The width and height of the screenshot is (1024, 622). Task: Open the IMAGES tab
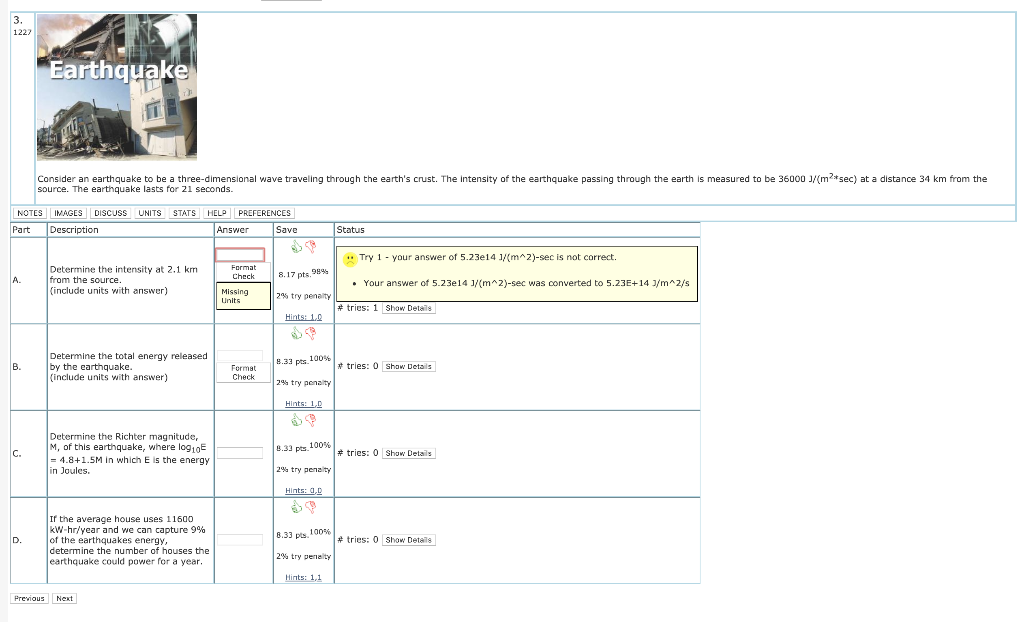pyautogui.click(x=68, y=213)
